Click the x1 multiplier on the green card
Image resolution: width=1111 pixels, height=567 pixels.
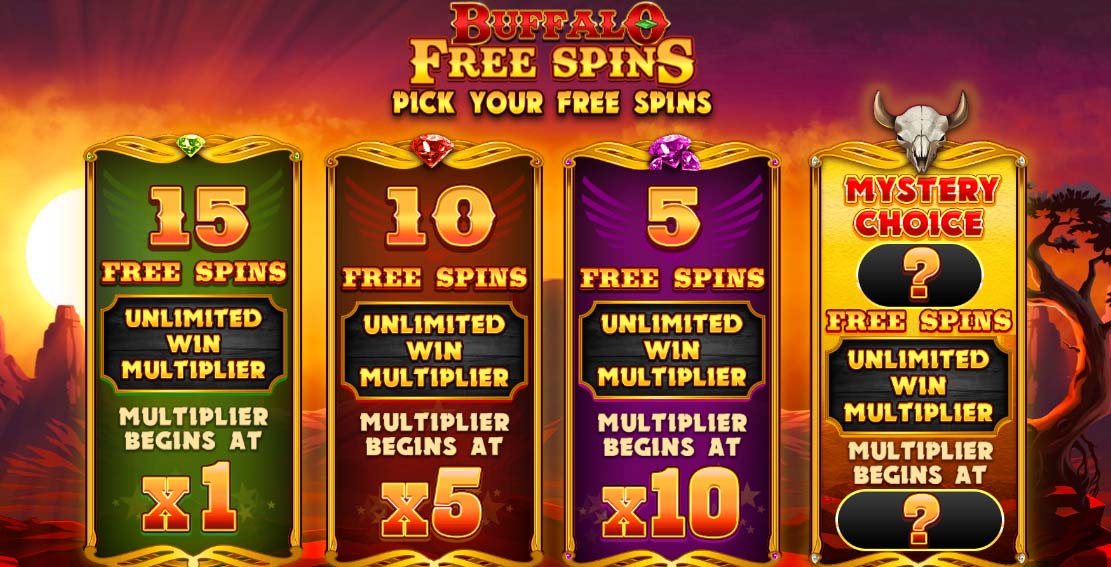click(189, 498)
